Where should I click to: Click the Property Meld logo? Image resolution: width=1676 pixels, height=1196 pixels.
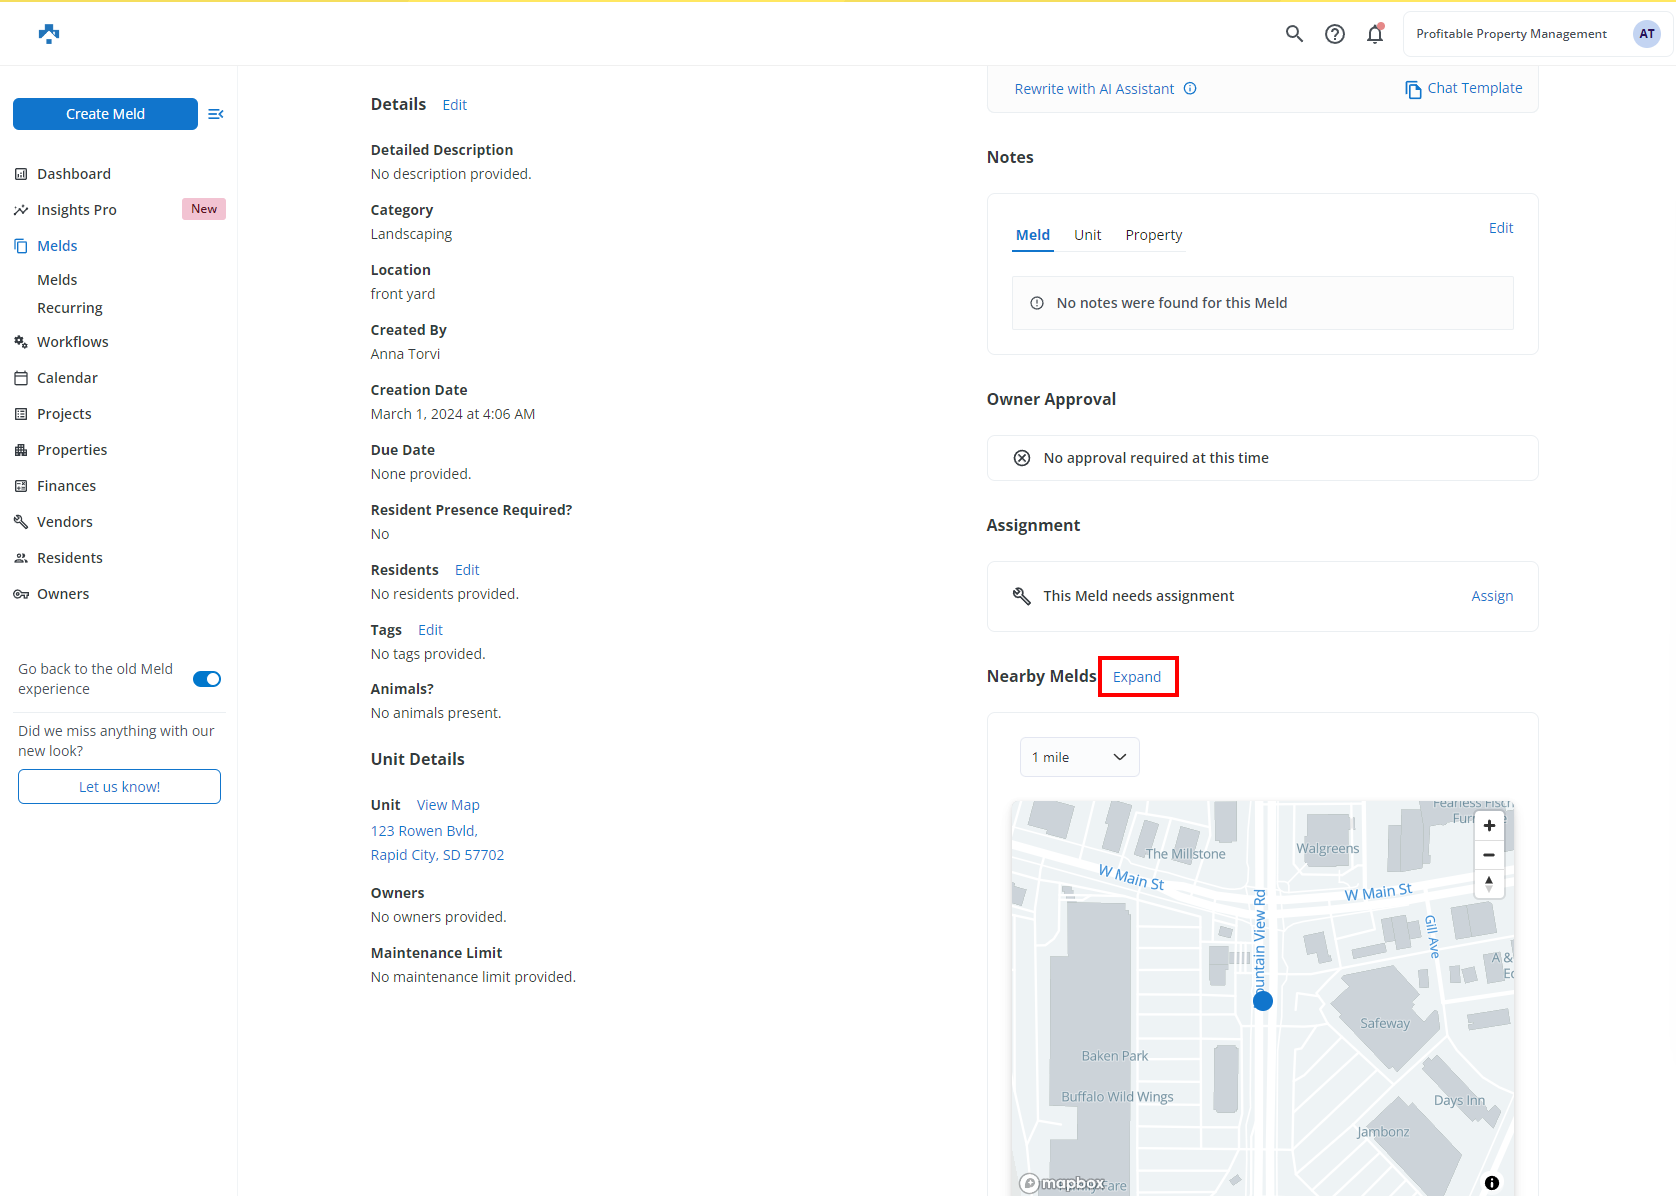(49, 34)
